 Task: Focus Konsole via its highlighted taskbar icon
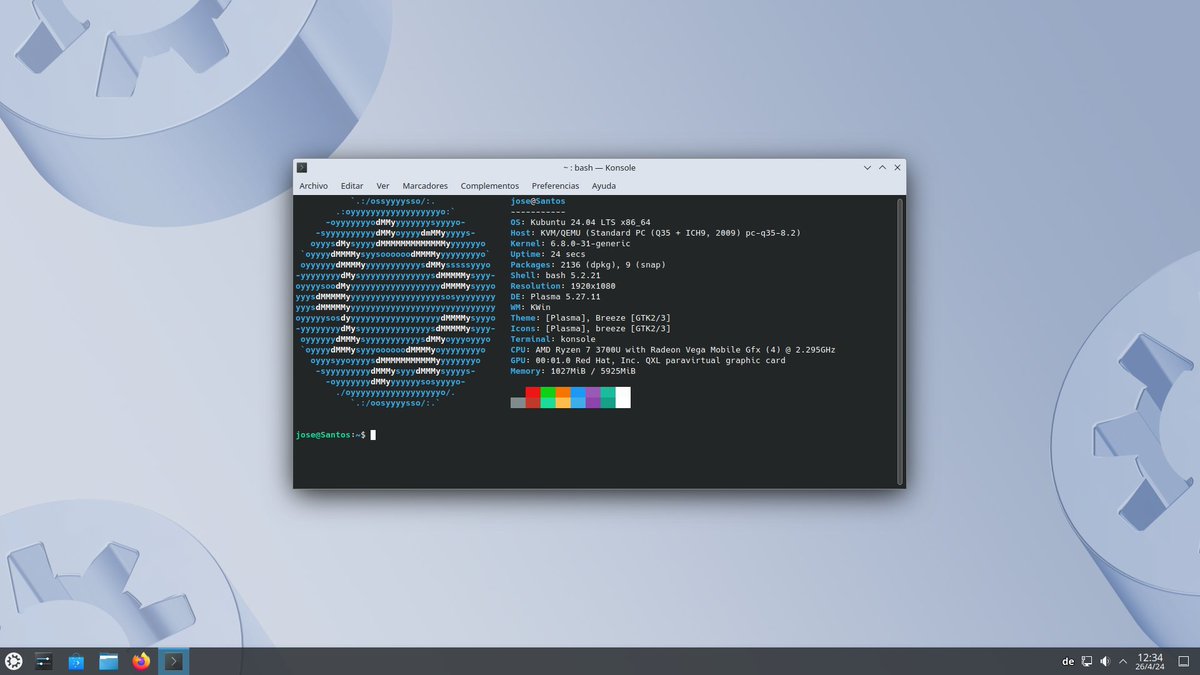pyautogui.click(x=173, y=661)
